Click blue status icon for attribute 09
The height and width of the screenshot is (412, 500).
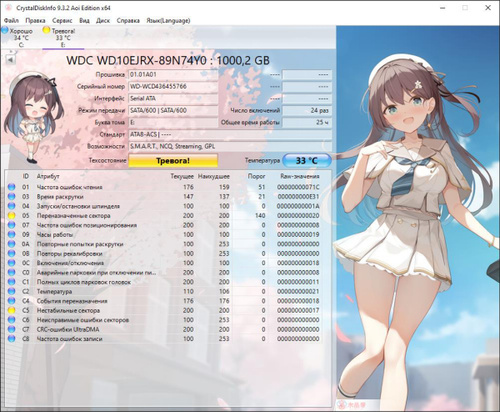(12, 234)
